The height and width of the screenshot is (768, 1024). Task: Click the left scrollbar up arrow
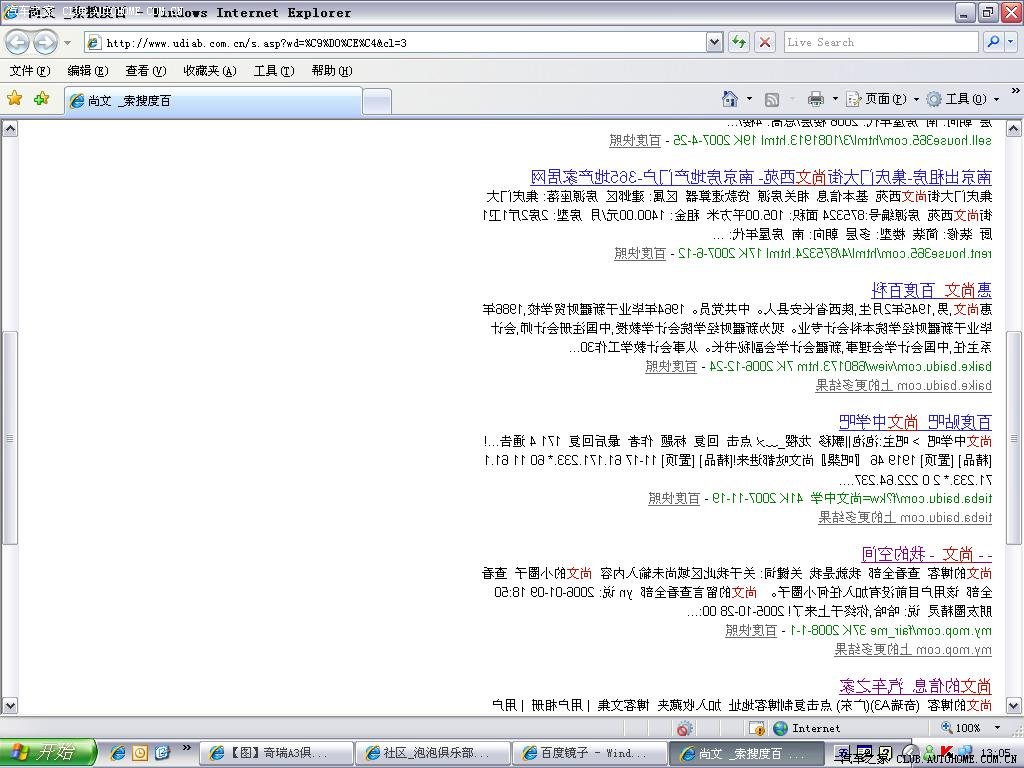pyautogui.click(x=10, y=129)
